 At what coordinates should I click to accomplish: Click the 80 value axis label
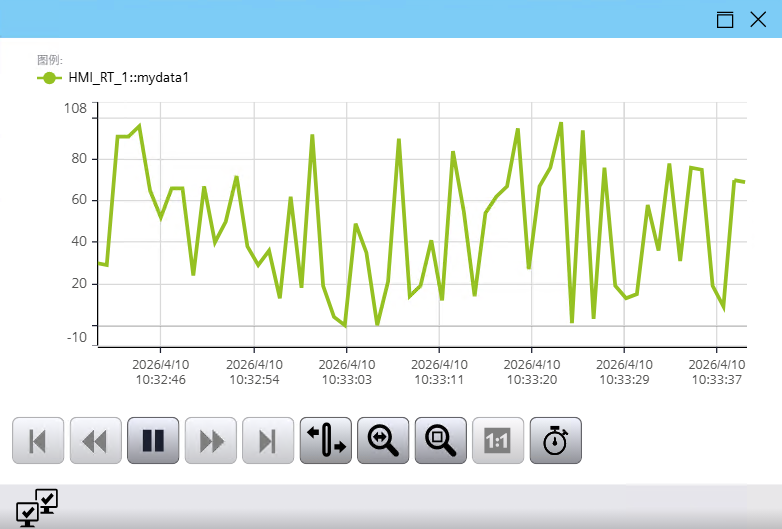tap(79, 159)
